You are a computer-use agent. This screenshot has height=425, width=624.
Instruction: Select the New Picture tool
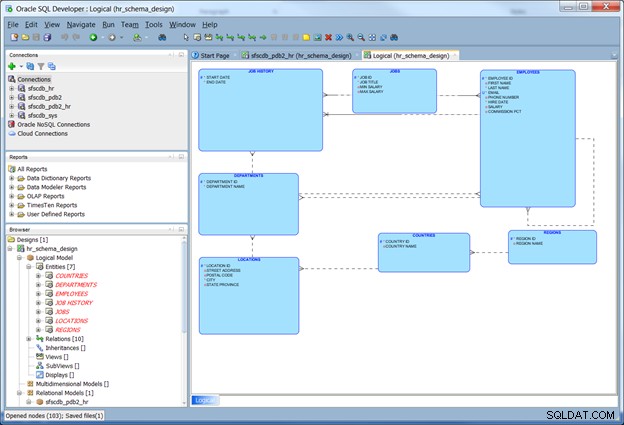click(x=317, y=37)
